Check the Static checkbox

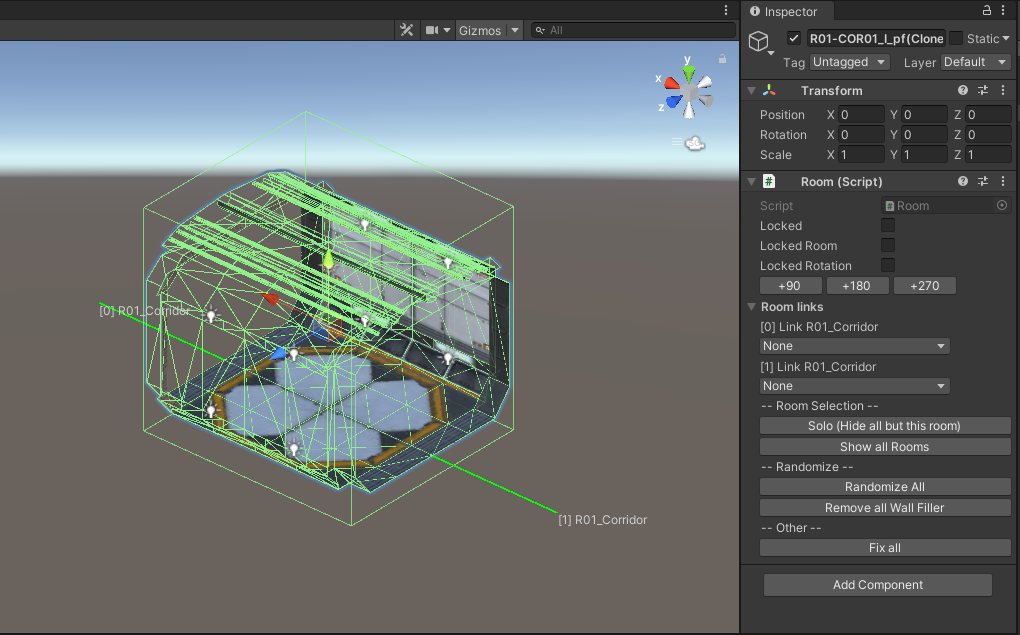(956, 39)
